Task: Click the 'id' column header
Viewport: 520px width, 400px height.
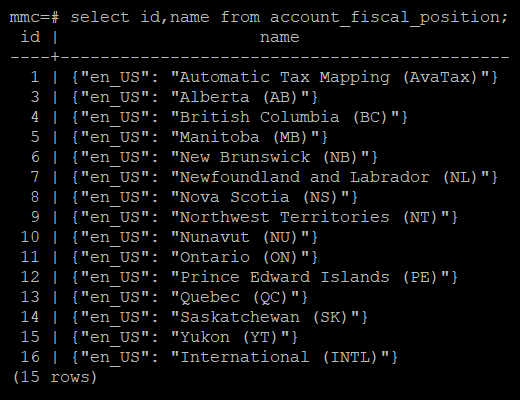Action: pos(30,37)
